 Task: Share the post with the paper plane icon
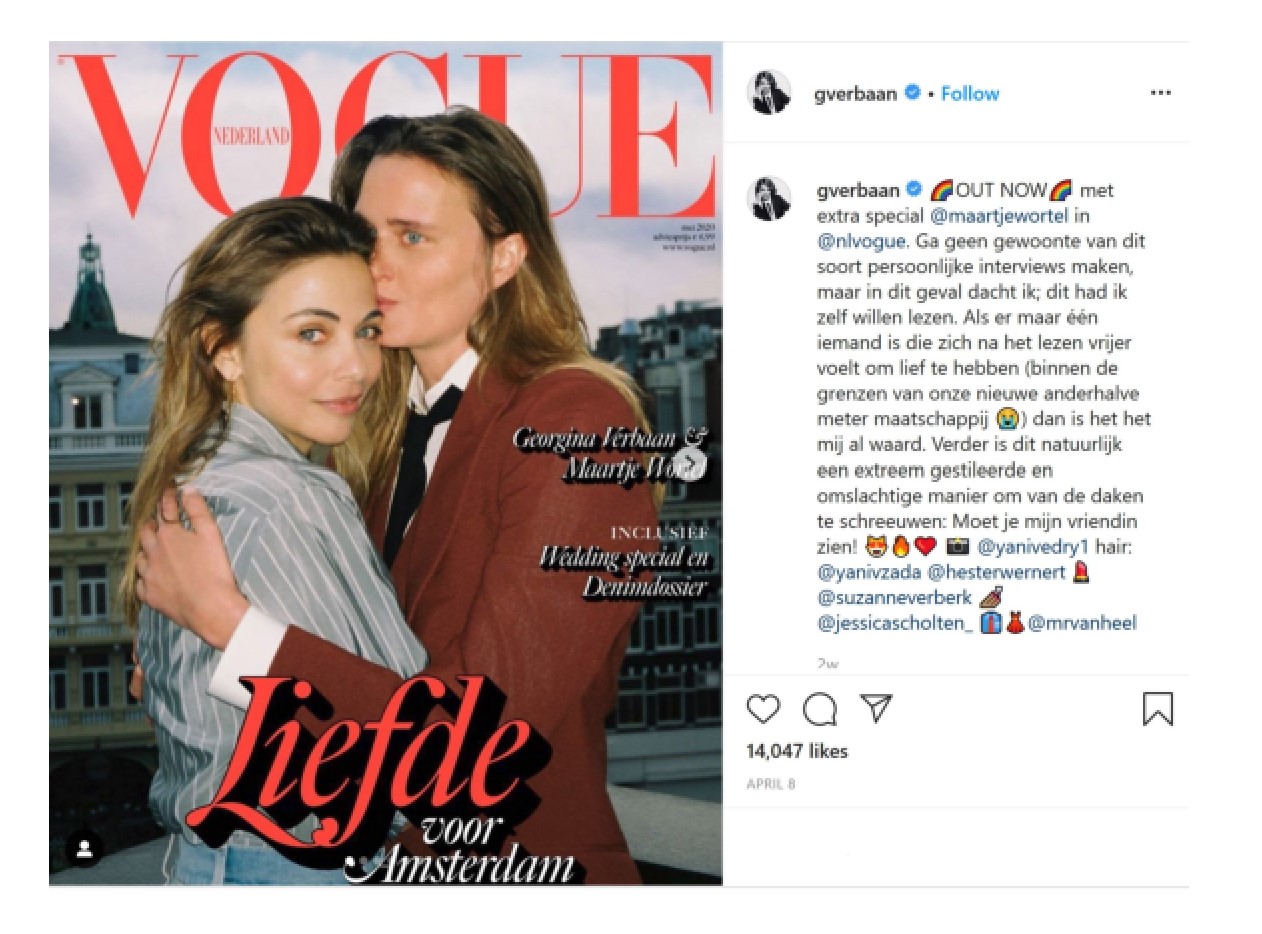click(x=876, y=708)
